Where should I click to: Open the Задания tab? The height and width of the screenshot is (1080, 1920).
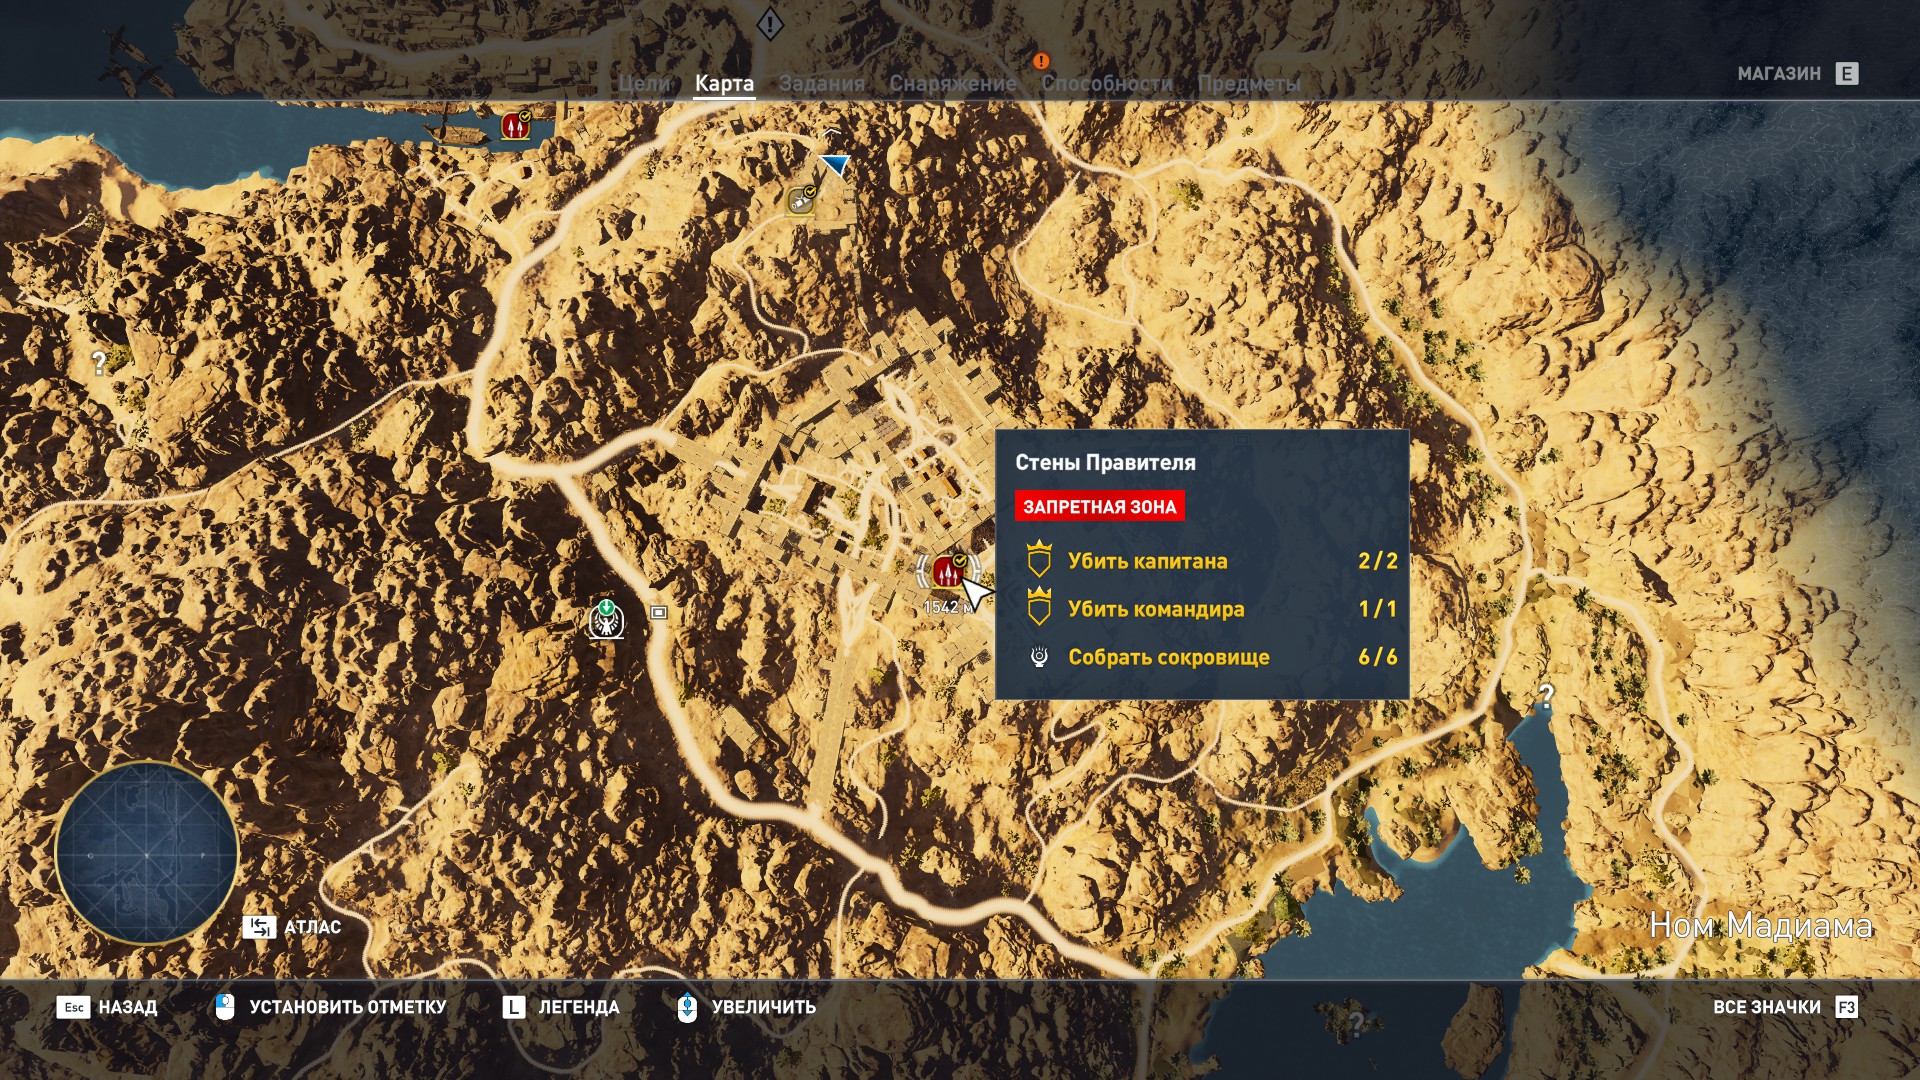click(821, 84)
